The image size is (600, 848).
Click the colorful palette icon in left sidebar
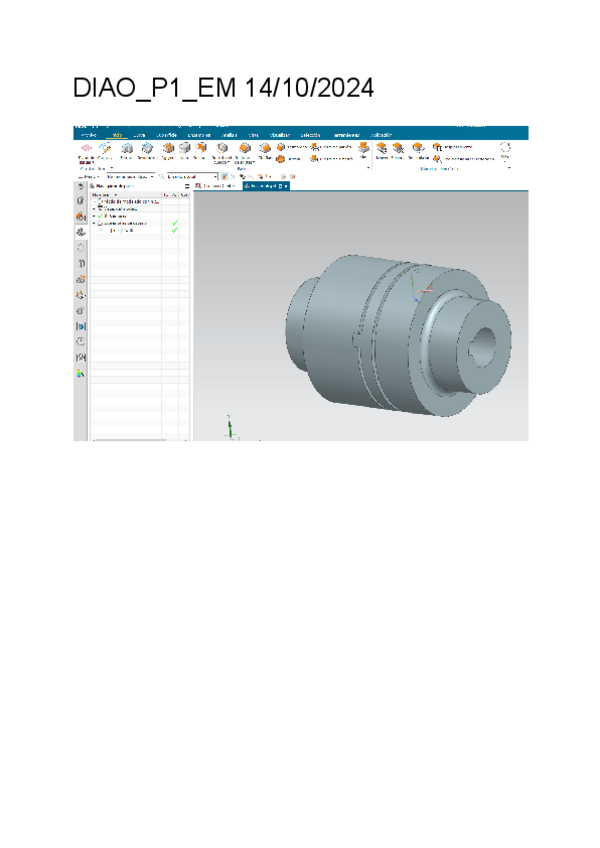point(81,374)
